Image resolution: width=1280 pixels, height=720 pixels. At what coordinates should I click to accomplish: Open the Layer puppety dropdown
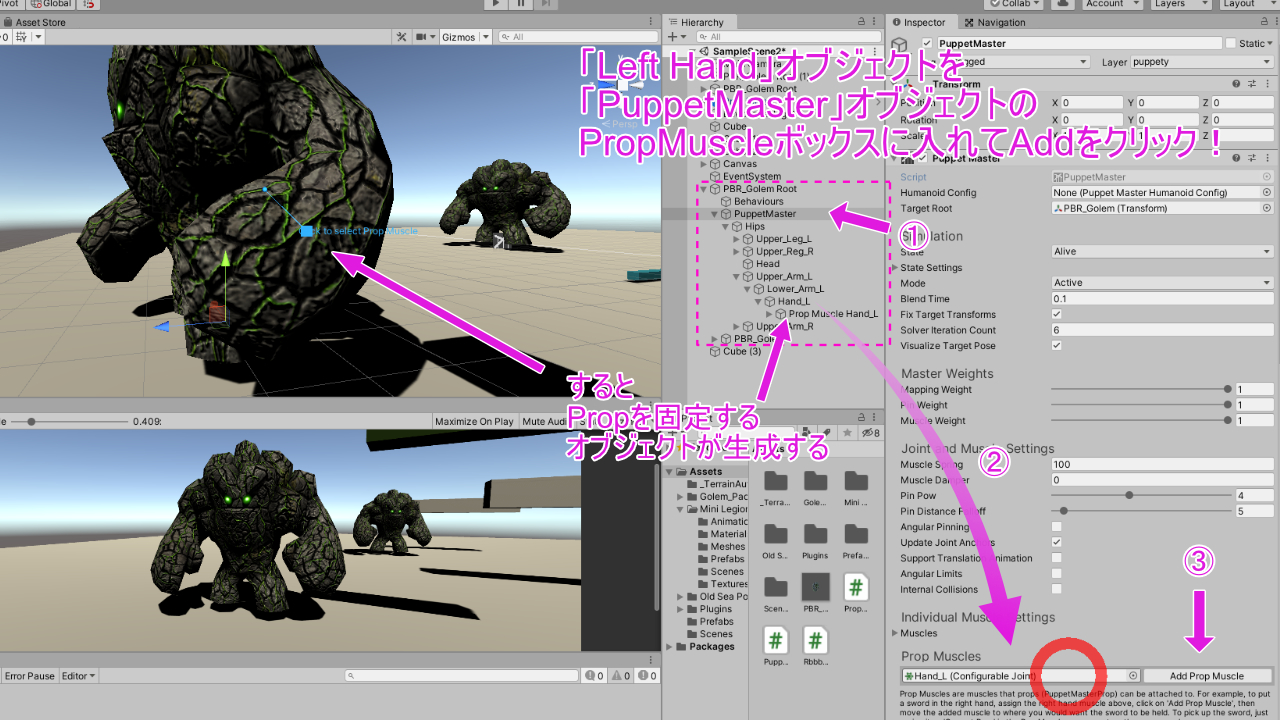pos(1202,62)
